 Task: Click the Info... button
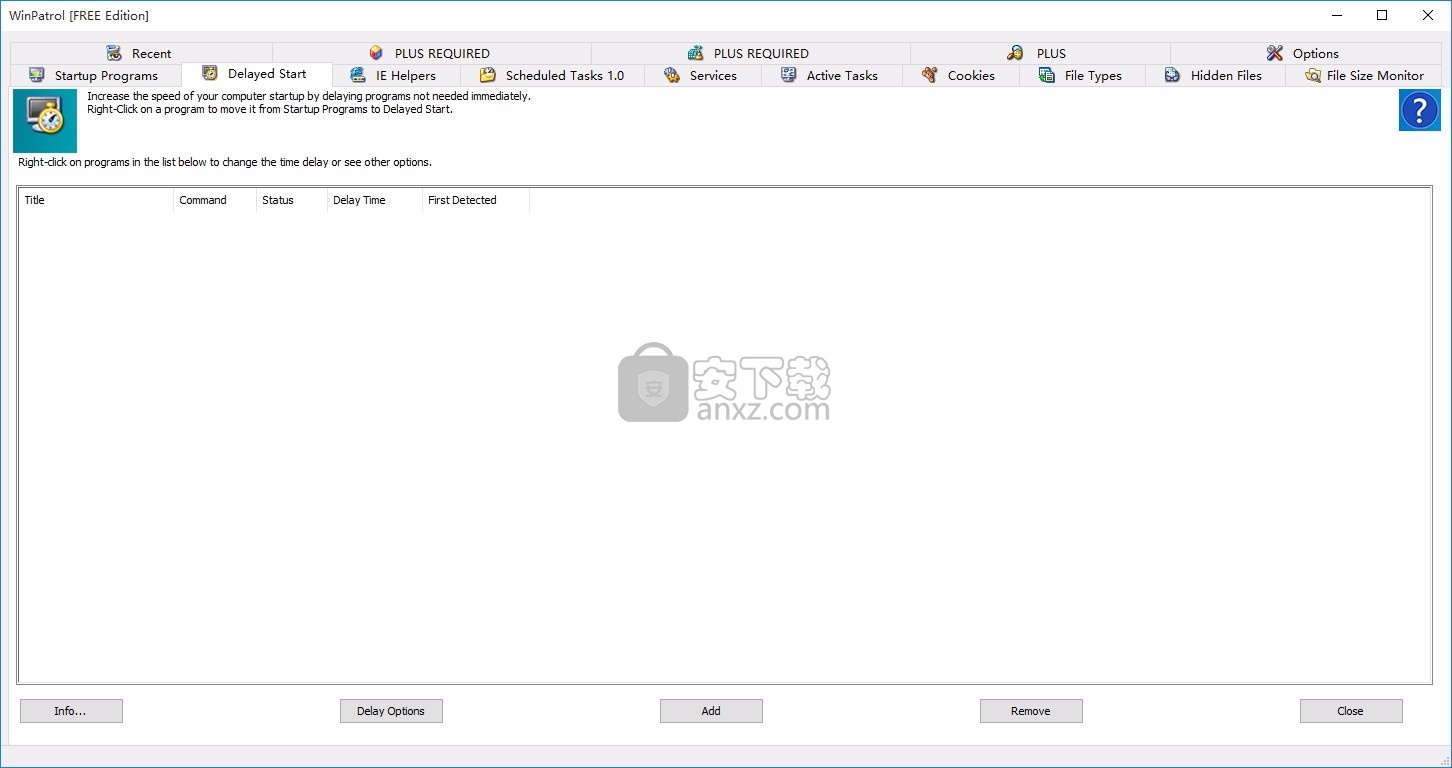tap(71, 711)
